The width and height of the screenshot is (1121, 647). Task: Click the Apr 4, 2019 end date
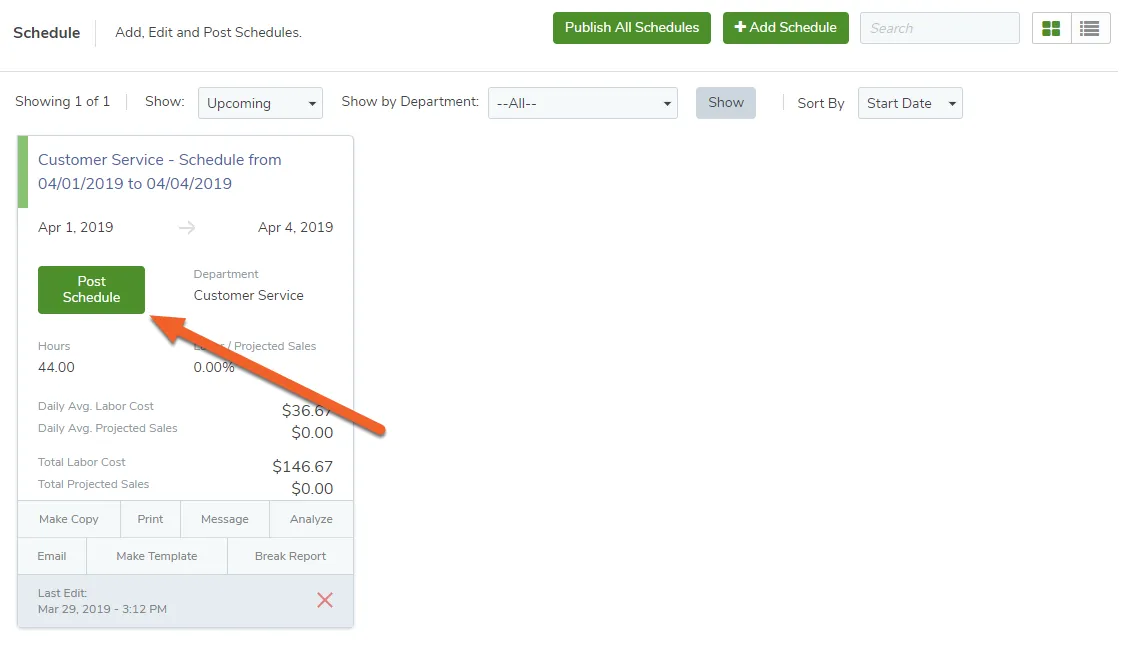click(x=295, y=227)
